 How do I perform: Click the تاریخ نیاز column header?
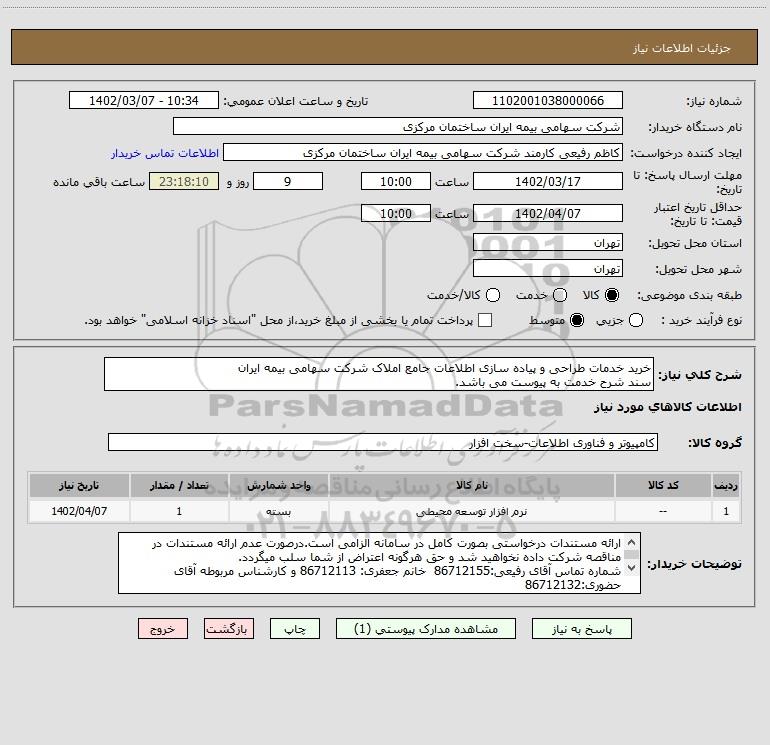79,485
